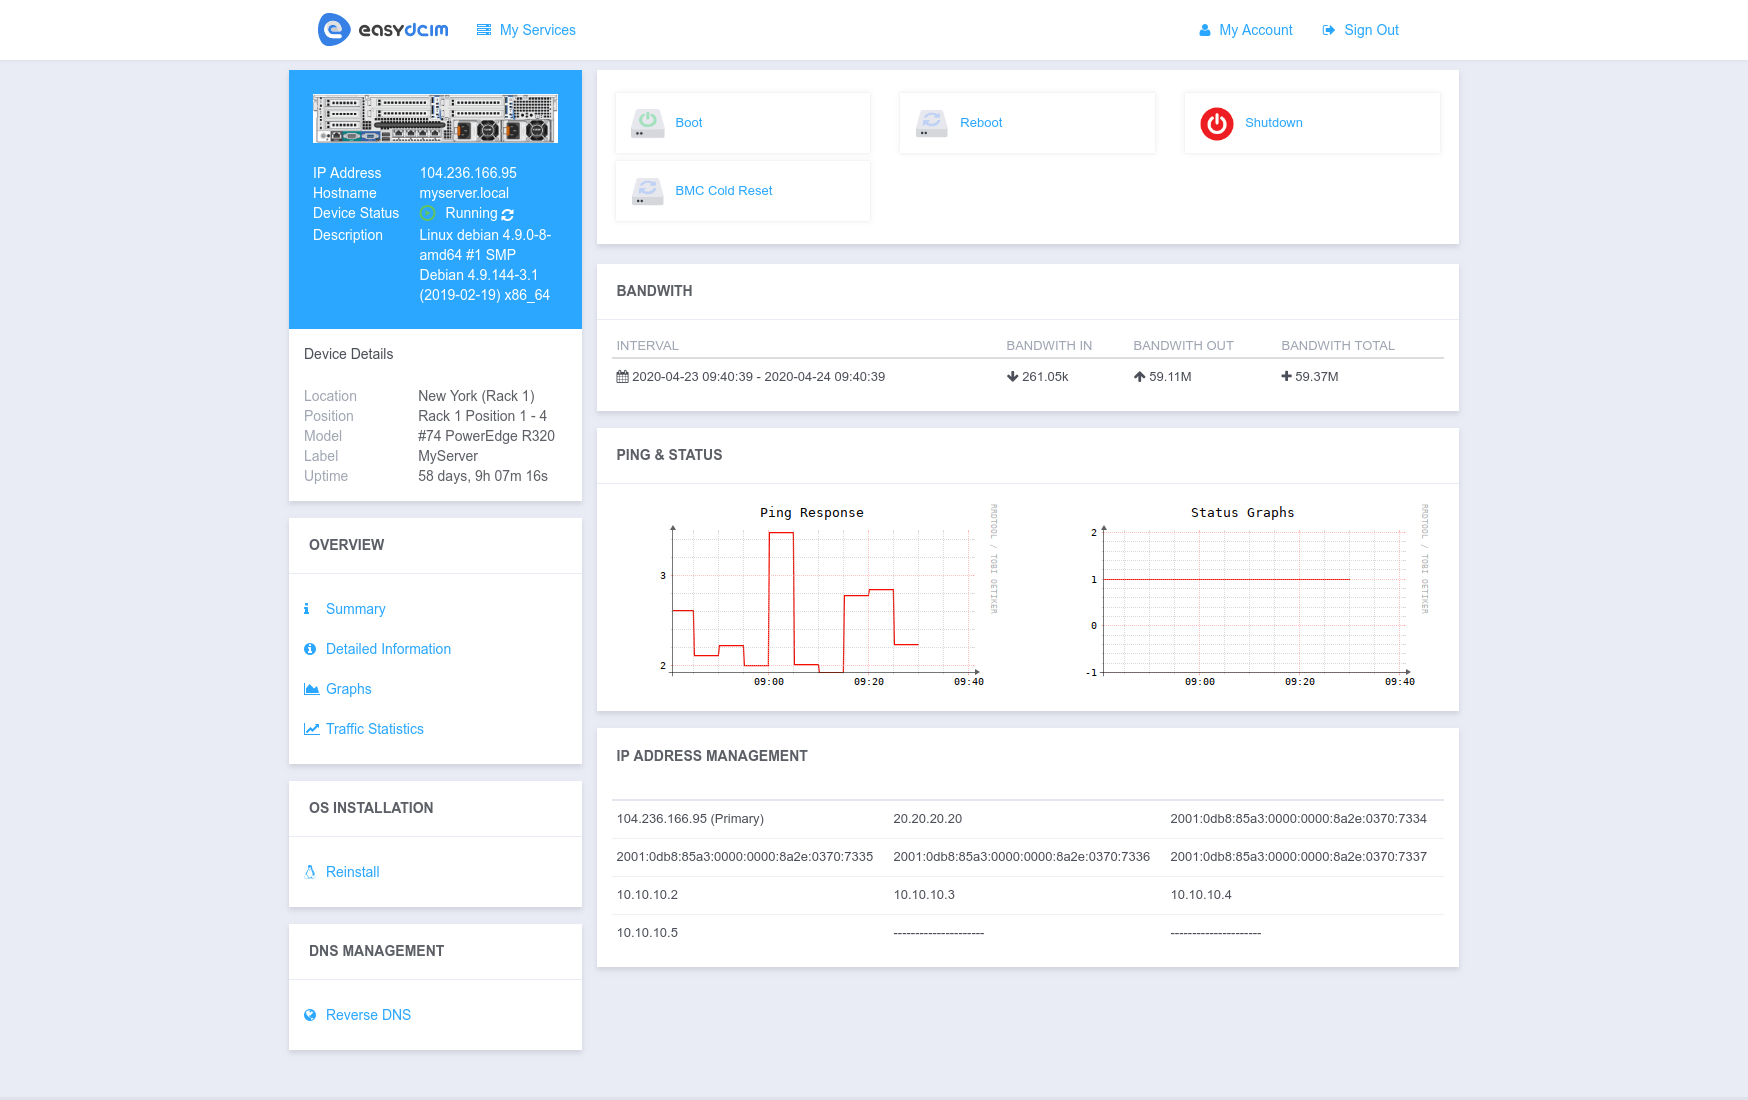Select Reinstall under OS Installation
This screenshot has height=1100, width=1748.
click(352, 872)
